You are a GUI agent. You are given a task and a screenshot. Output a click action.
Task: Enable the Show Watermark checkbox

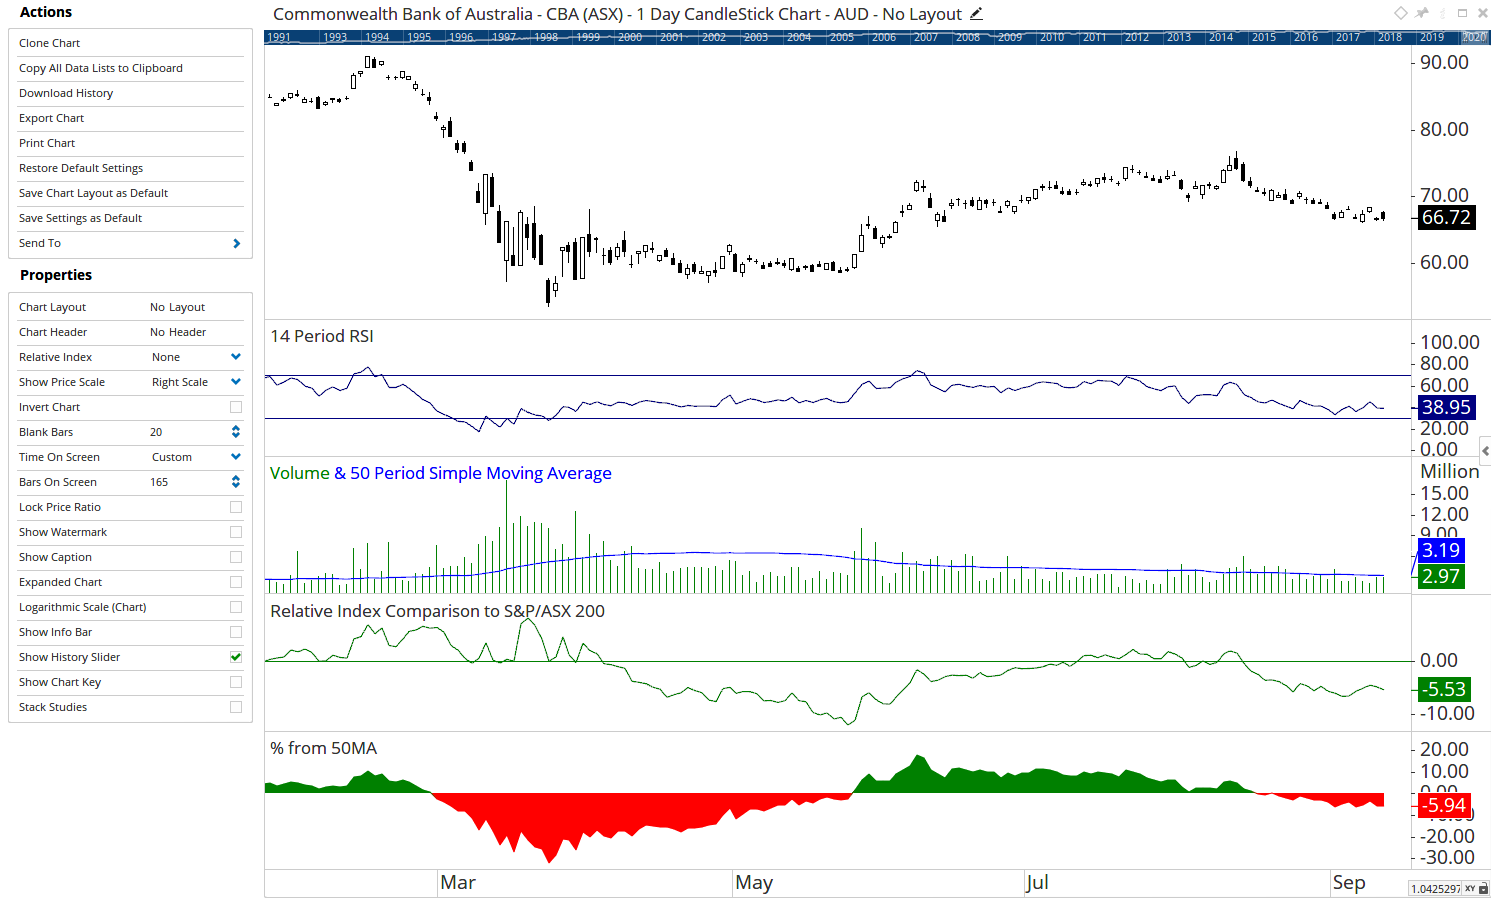point(236,532)
